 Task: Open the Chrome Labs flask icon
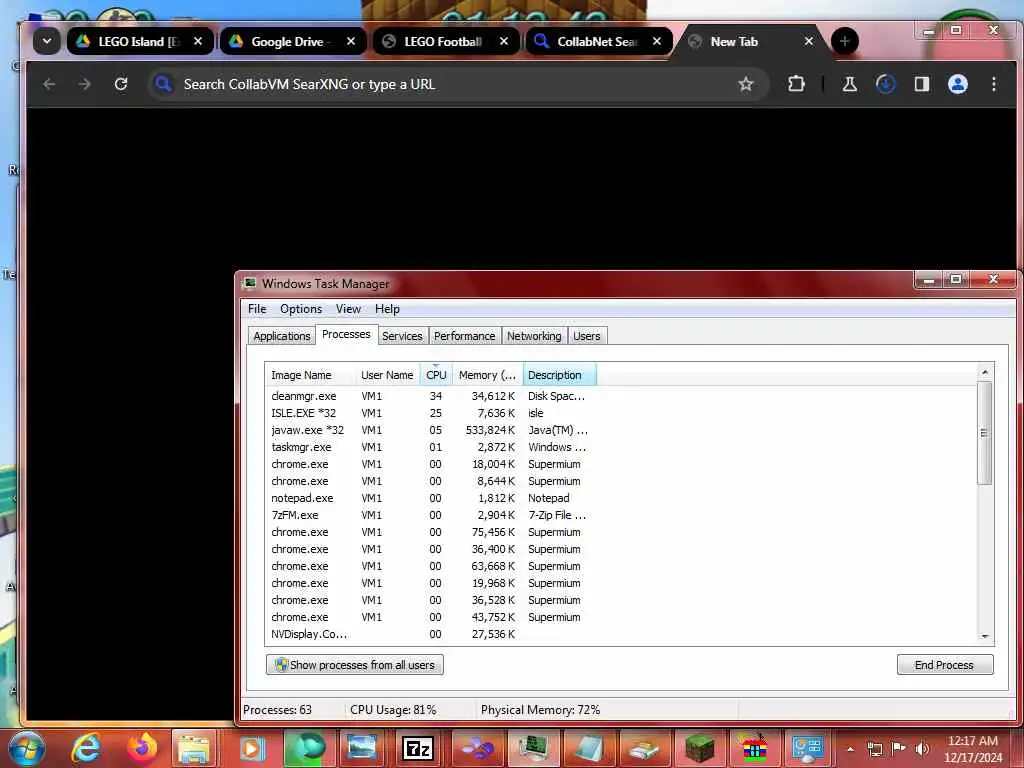pyautogui.click(x=850, y=84)
